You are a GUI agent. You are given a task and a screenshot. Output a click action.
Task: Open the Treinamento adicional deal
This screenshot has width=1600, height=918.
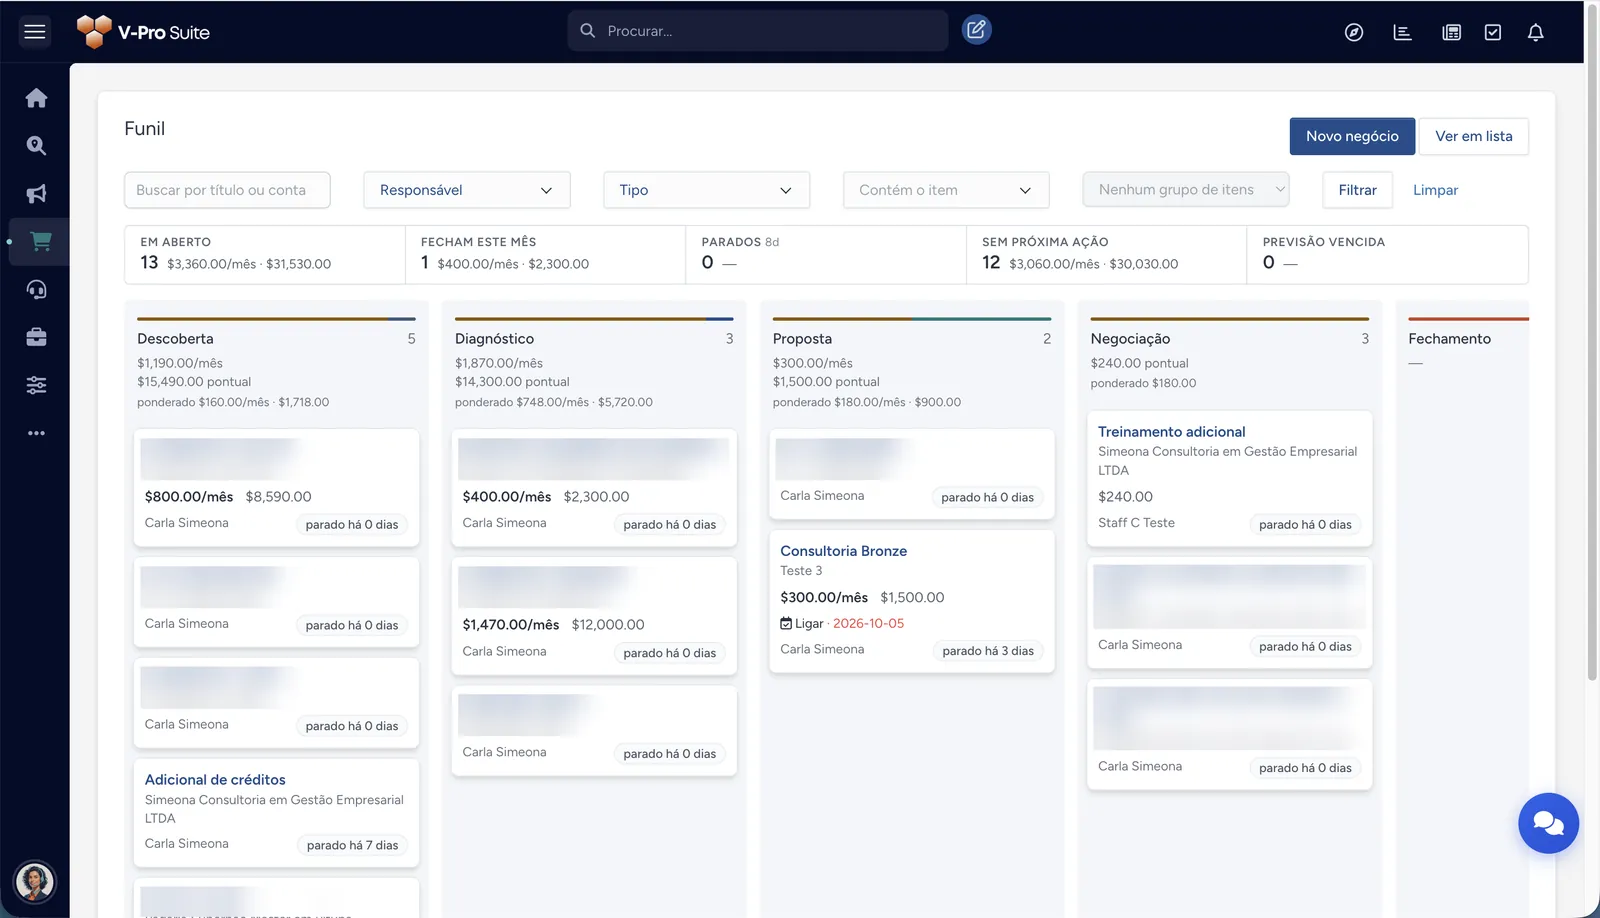tap(1172, 432)
